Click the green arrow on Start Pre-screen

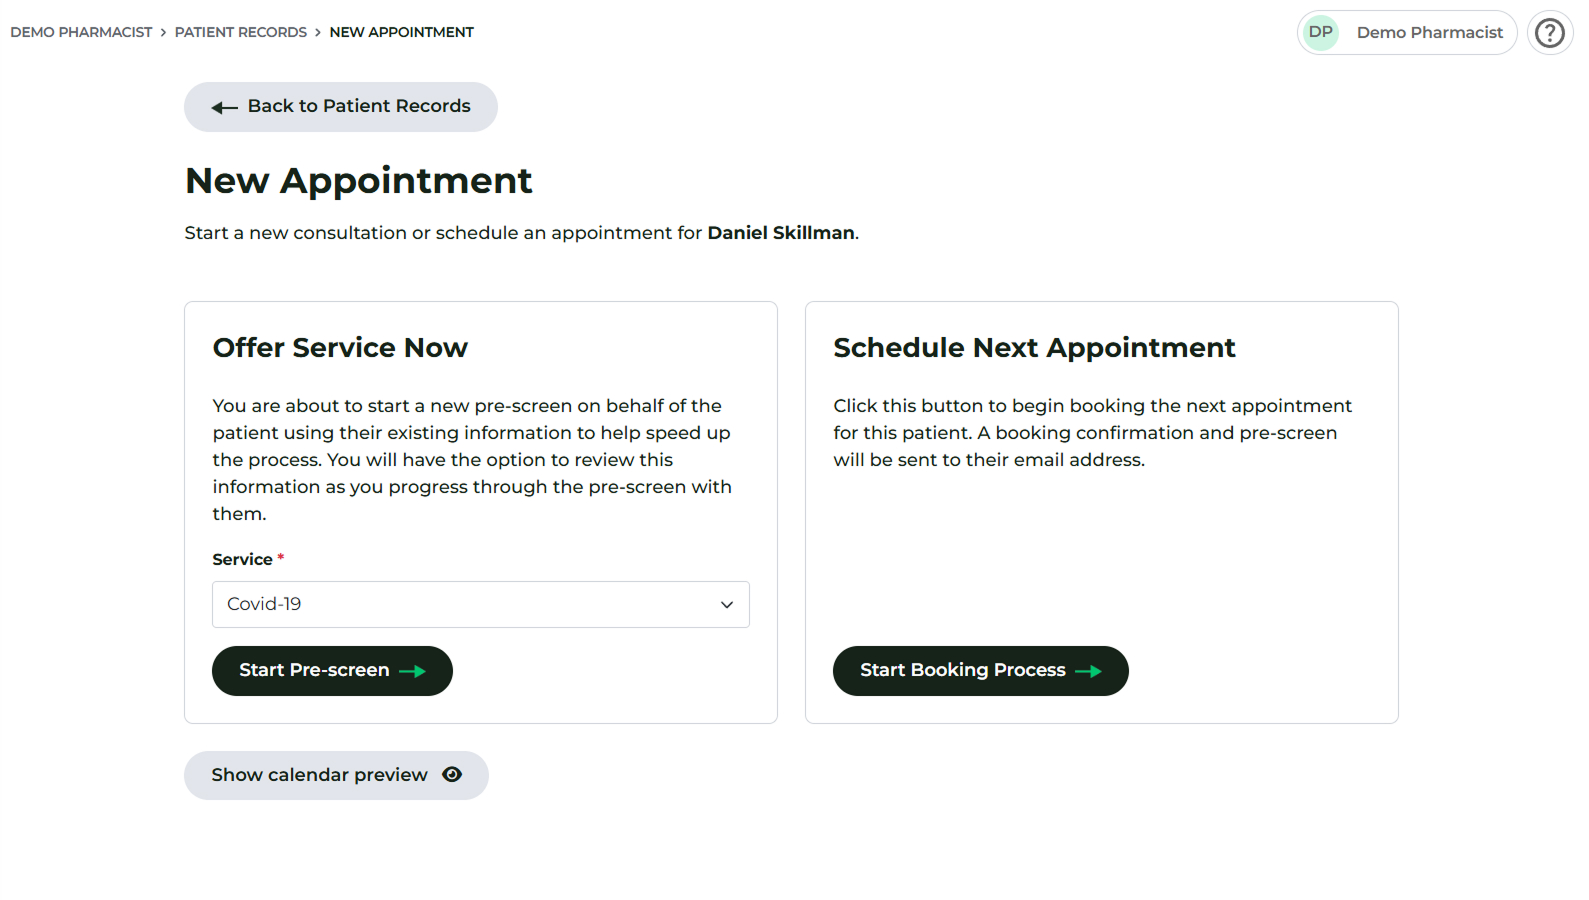(413, 671)
